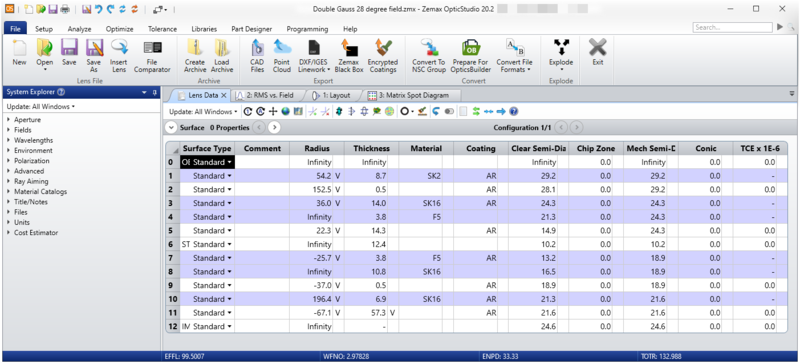The height and width of the screenshot is (364, 800).
Task: Click Create Archive in the ribbon
Action: coord(195,56)
